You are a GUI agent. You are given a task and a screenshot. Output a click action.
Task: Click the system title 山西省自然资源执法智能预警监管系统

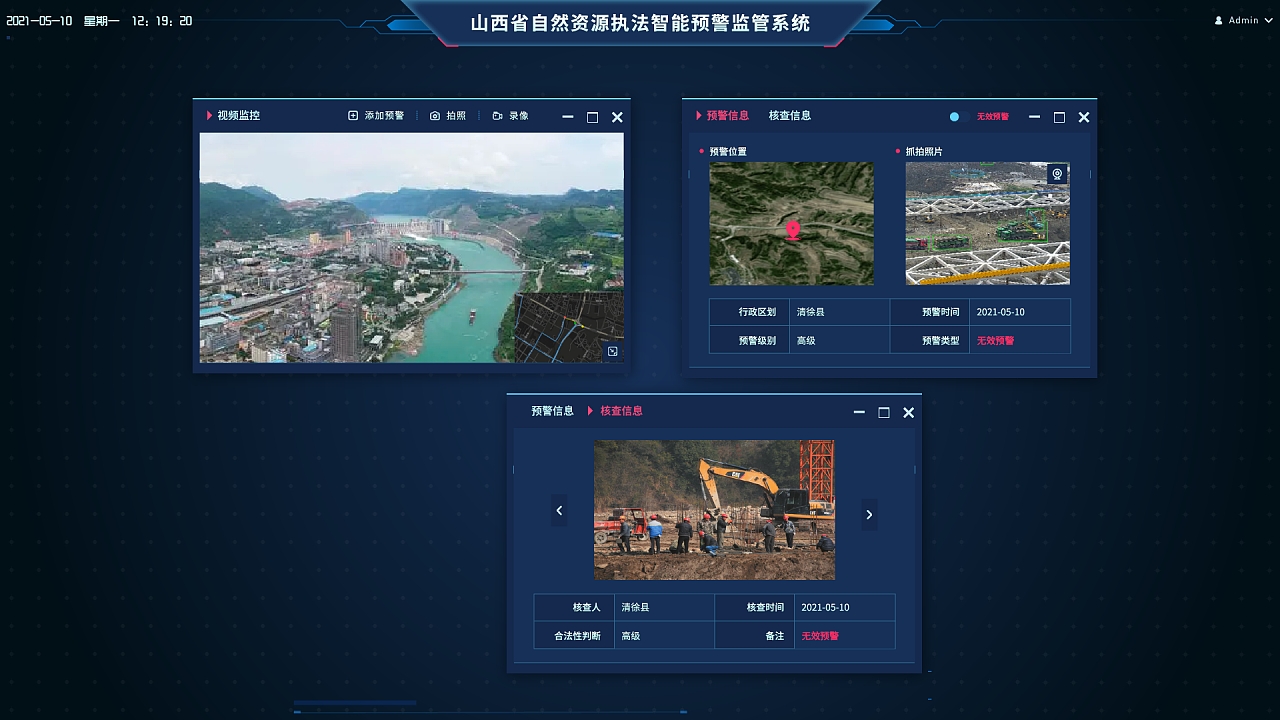pos(640,22)
